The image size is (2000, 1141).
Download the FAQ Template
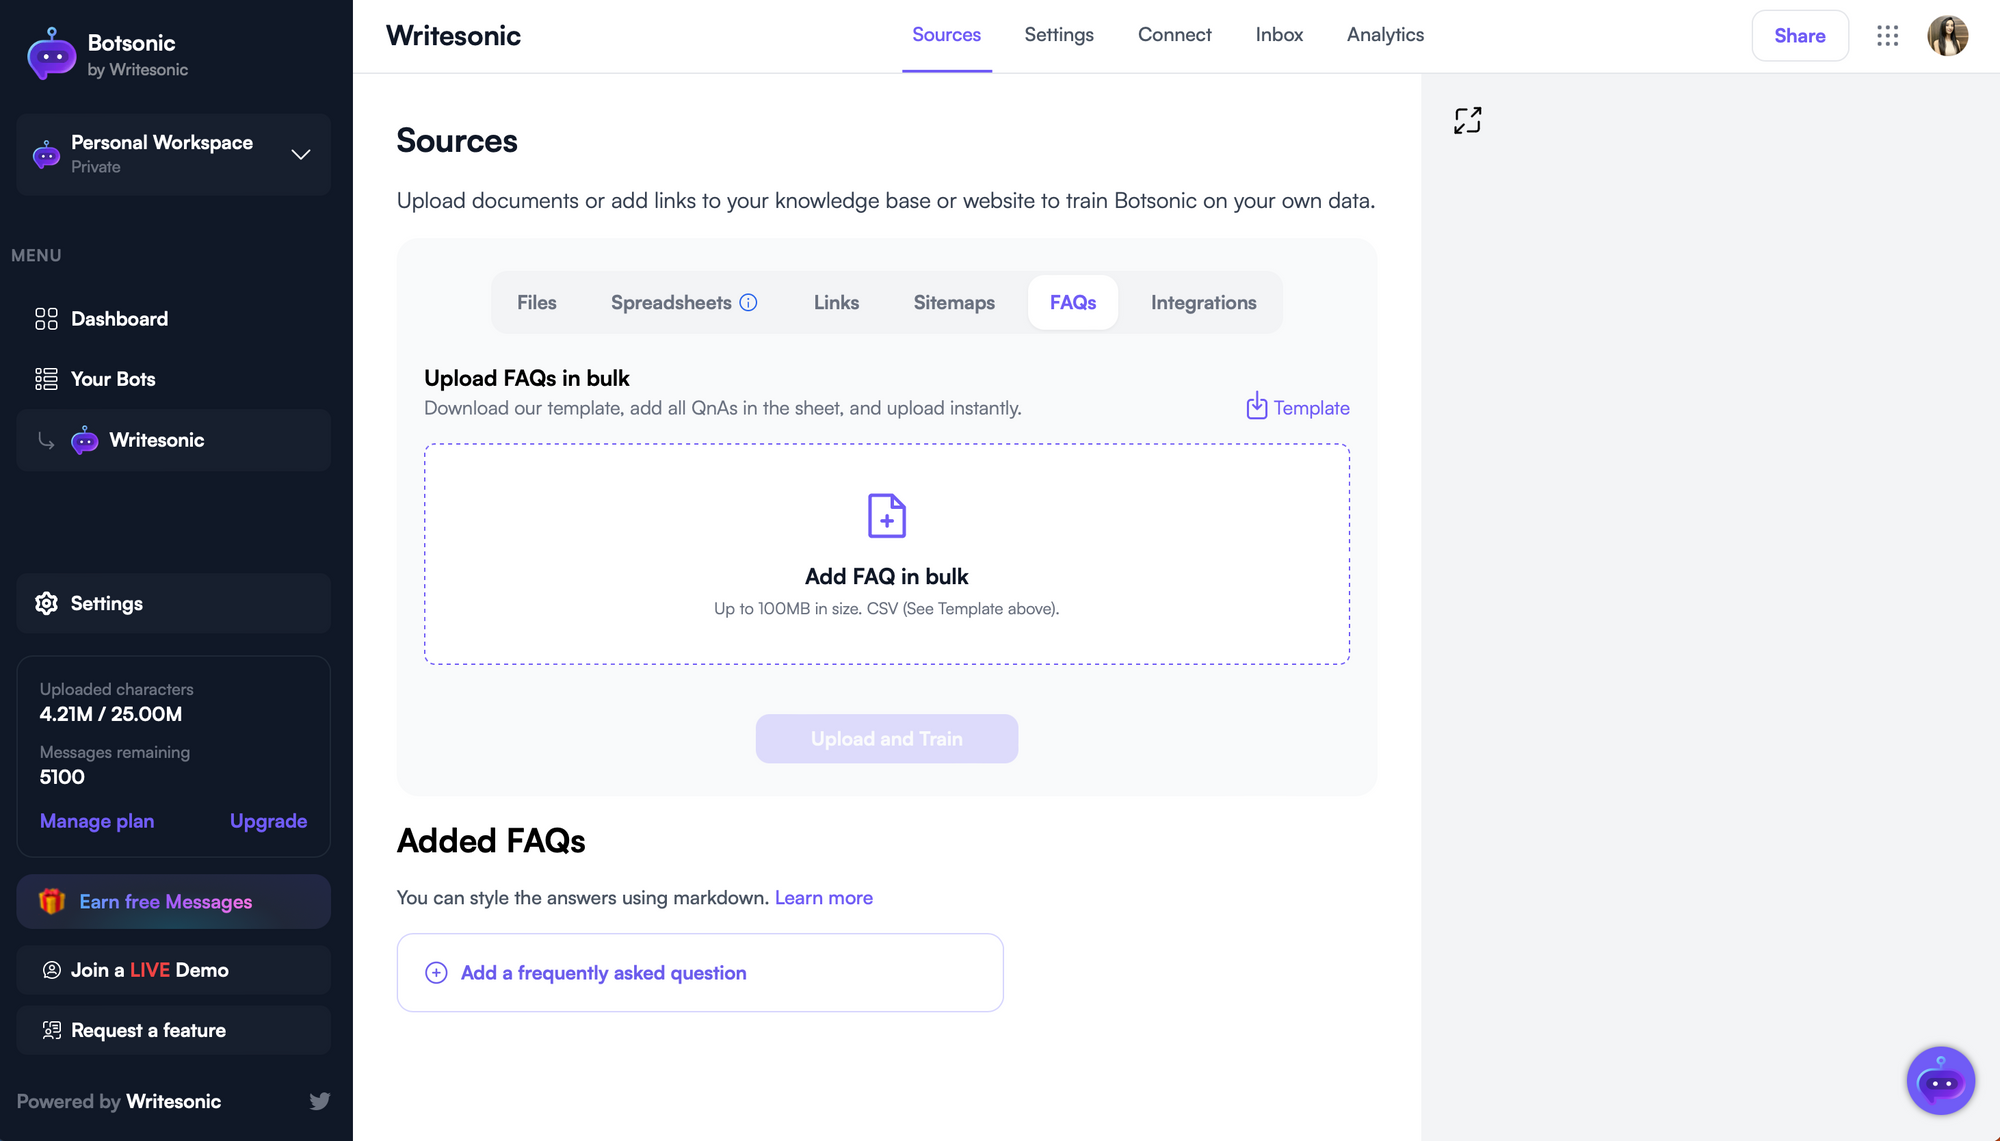point(1298,408)
